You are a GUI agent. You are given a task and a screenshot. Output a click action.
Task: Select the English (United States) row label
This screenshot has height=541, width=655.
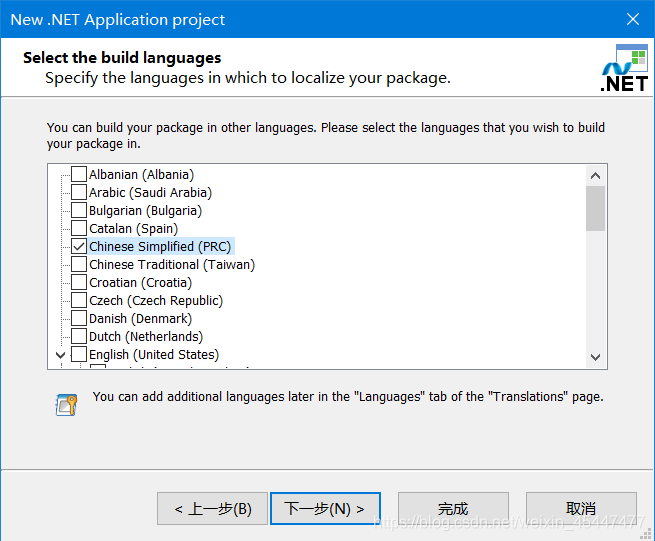pos(154,354)
